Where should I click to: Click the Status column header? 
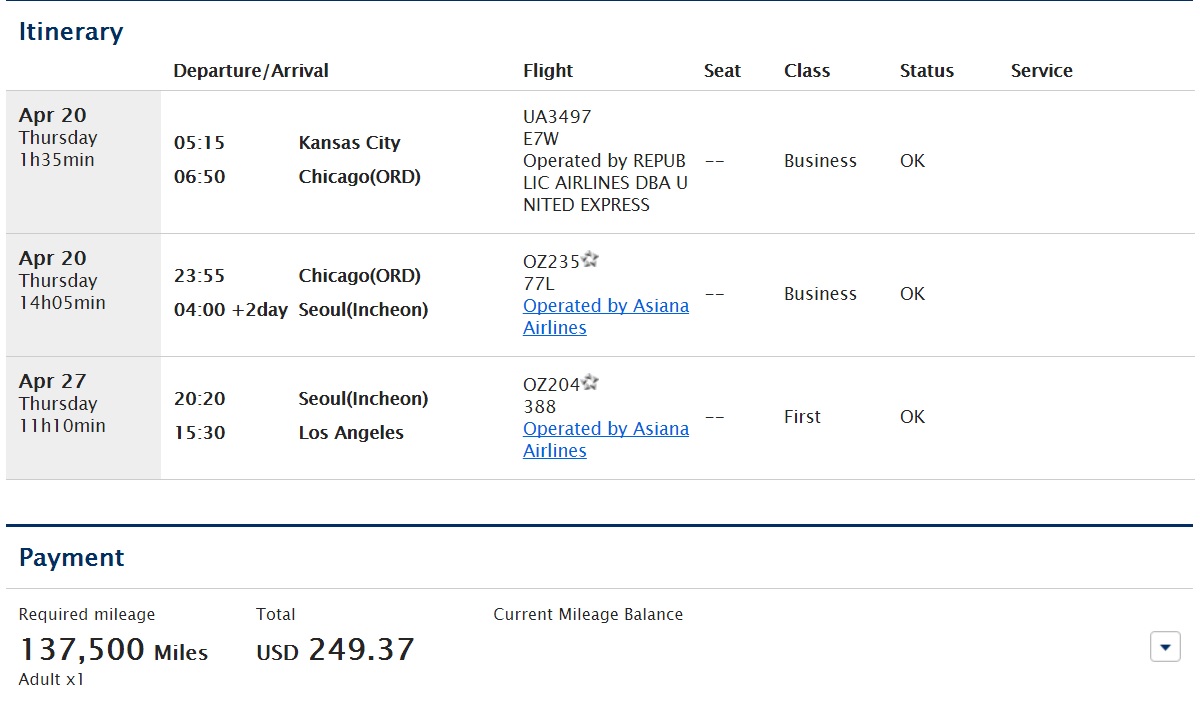[x=927, y=71]
